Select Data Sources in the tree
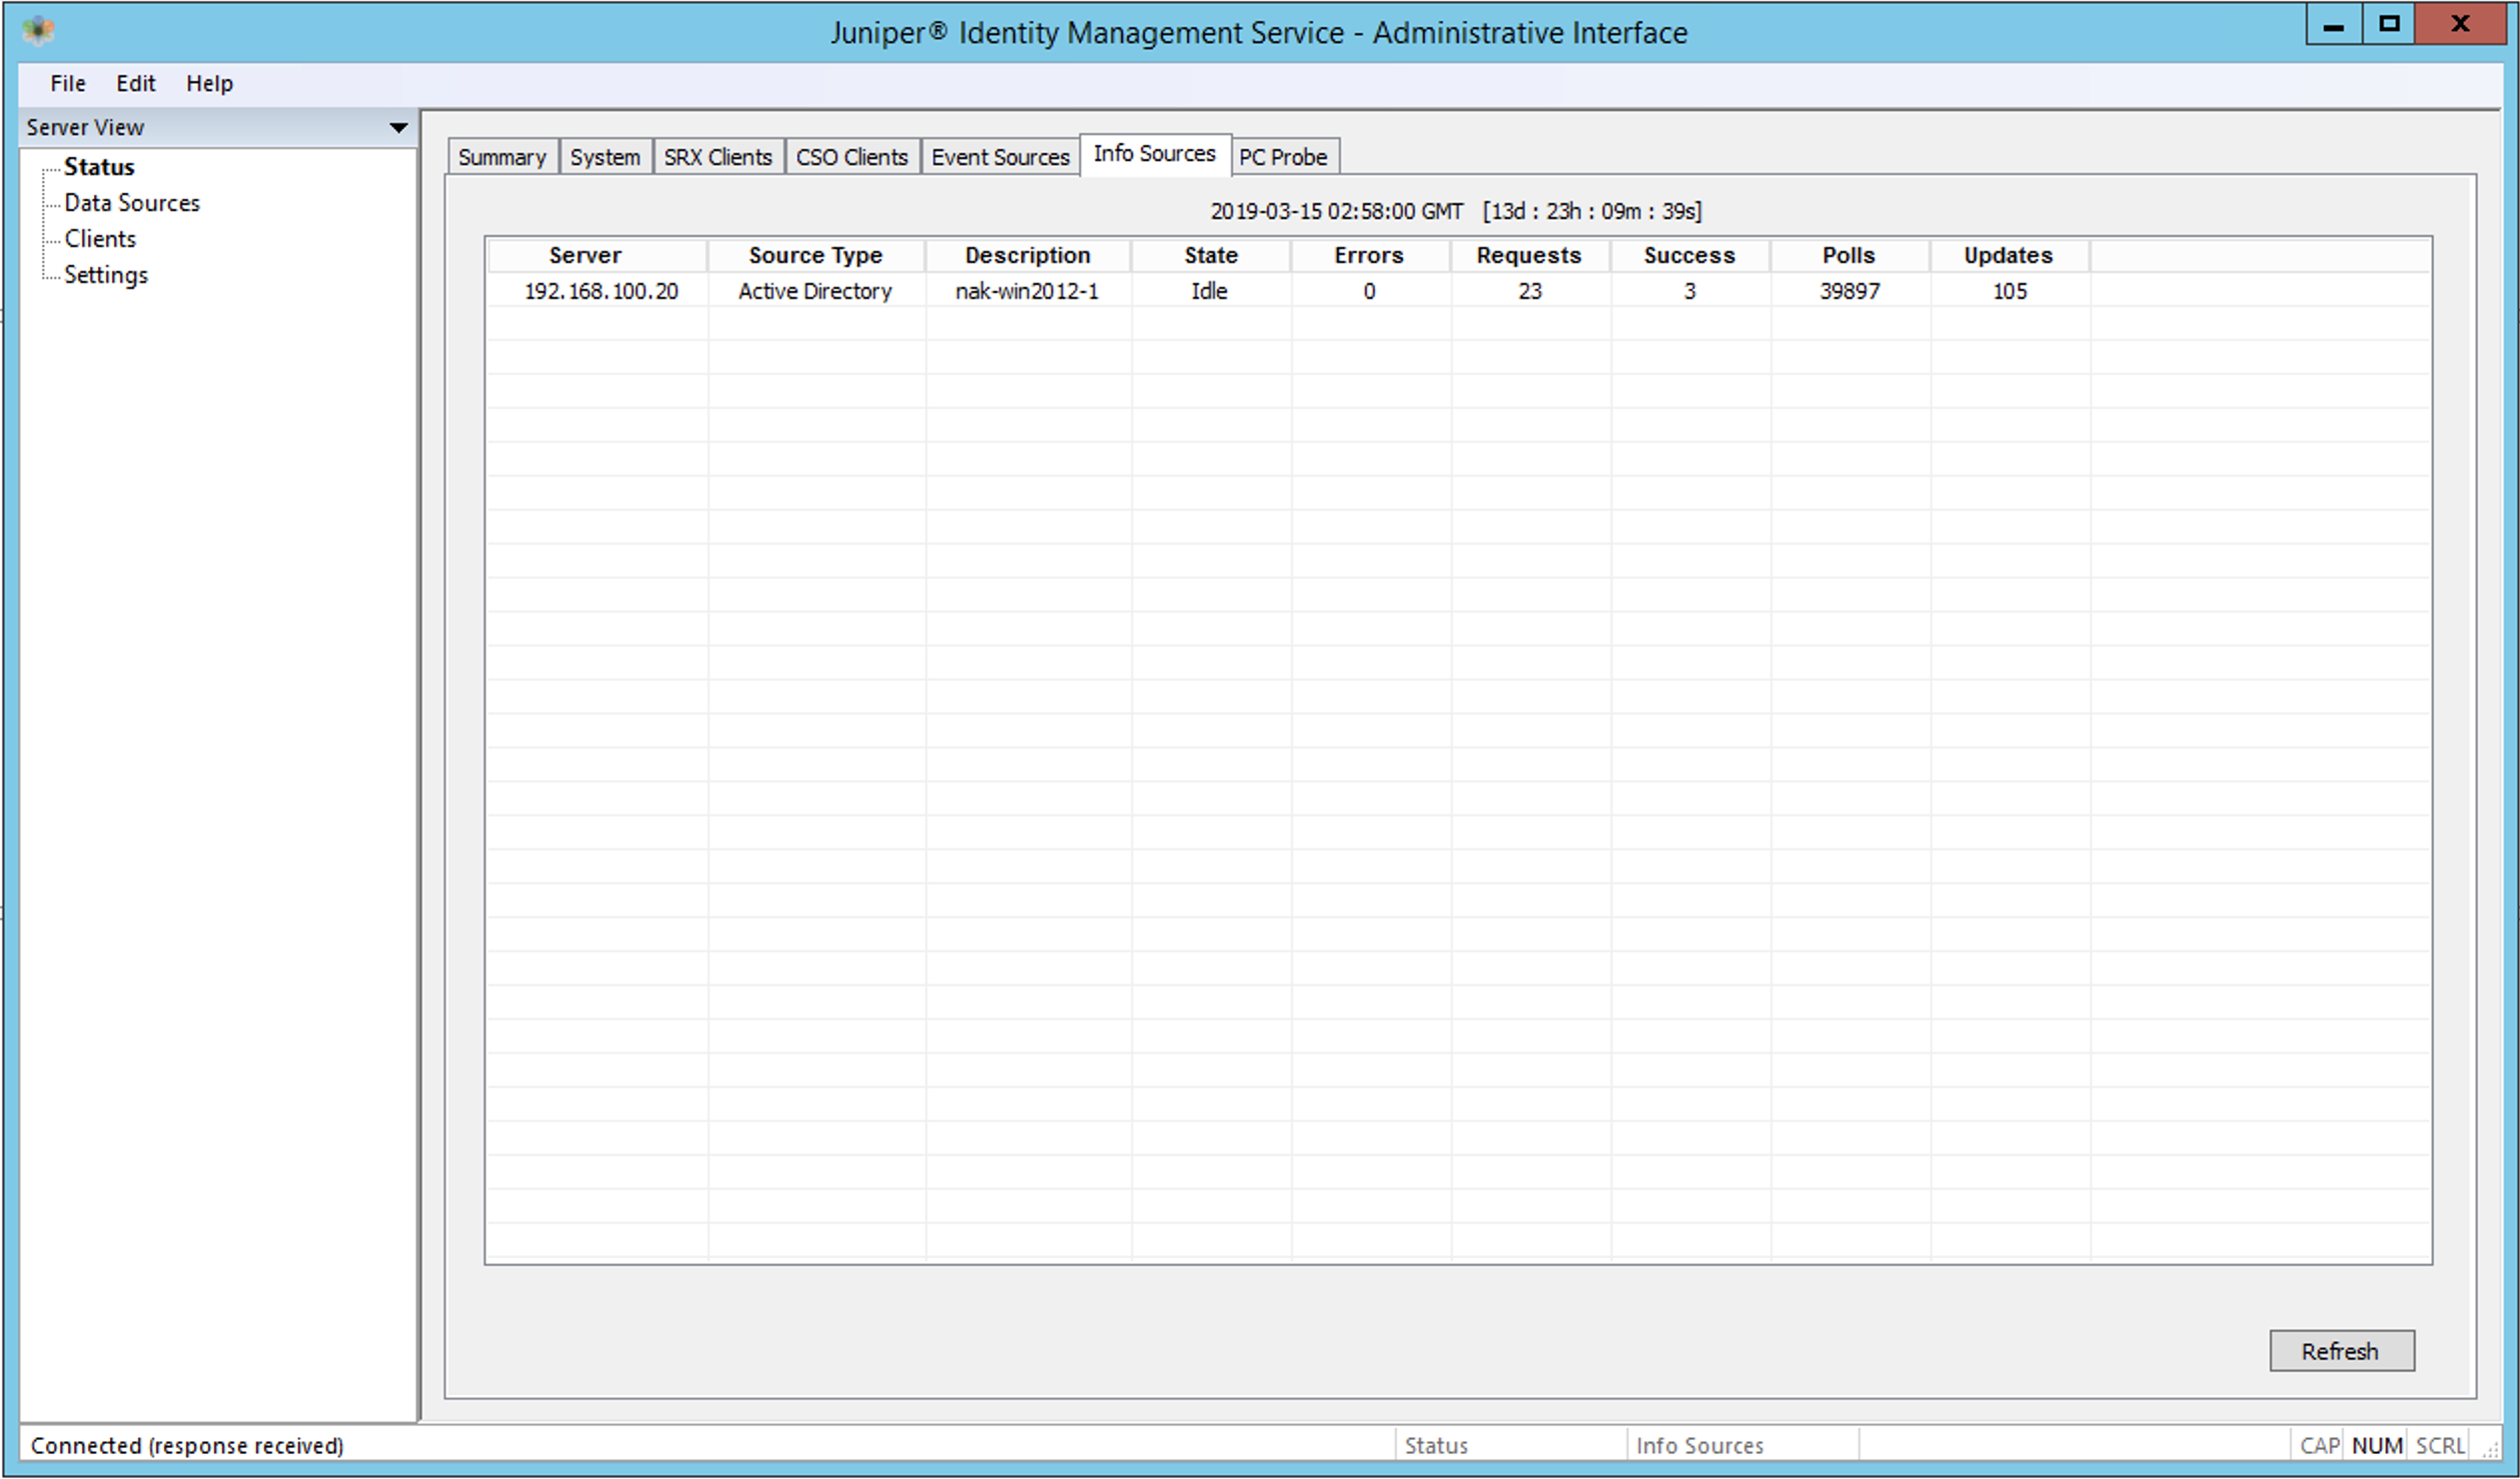 (x=132, y=202)
